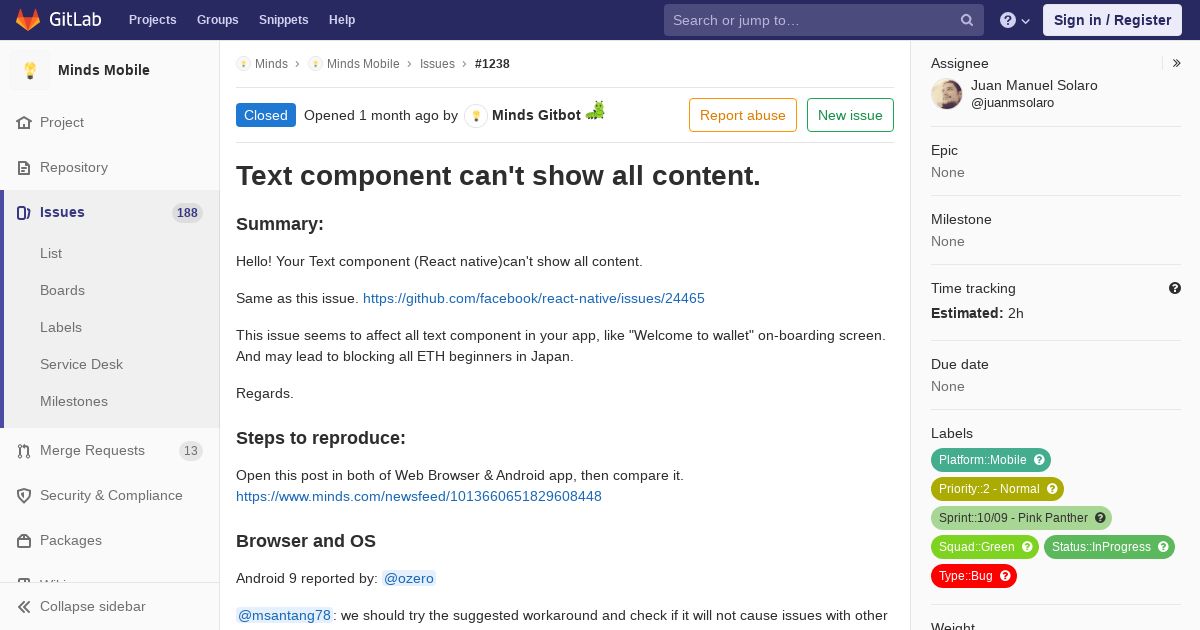The height and width of the screenshot is (630, 1200).
Task: Click the Minds Mobile icon in the breadcrumb
Action: [315, 64]
